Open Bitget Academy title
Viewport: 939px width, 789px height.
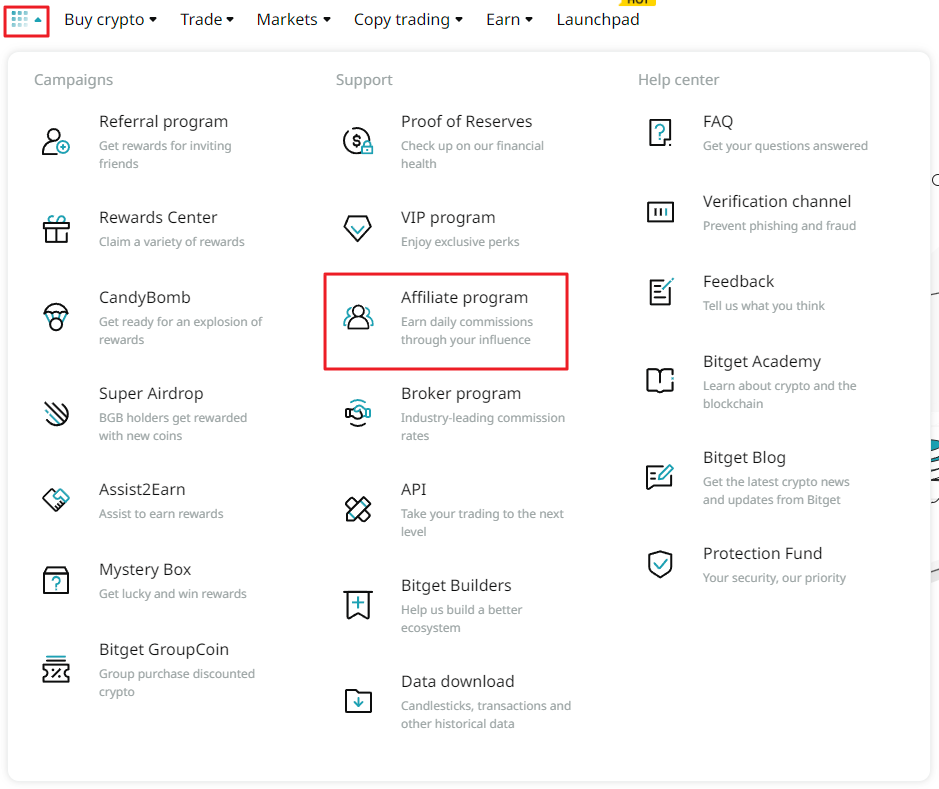click(x=762, y=362)
